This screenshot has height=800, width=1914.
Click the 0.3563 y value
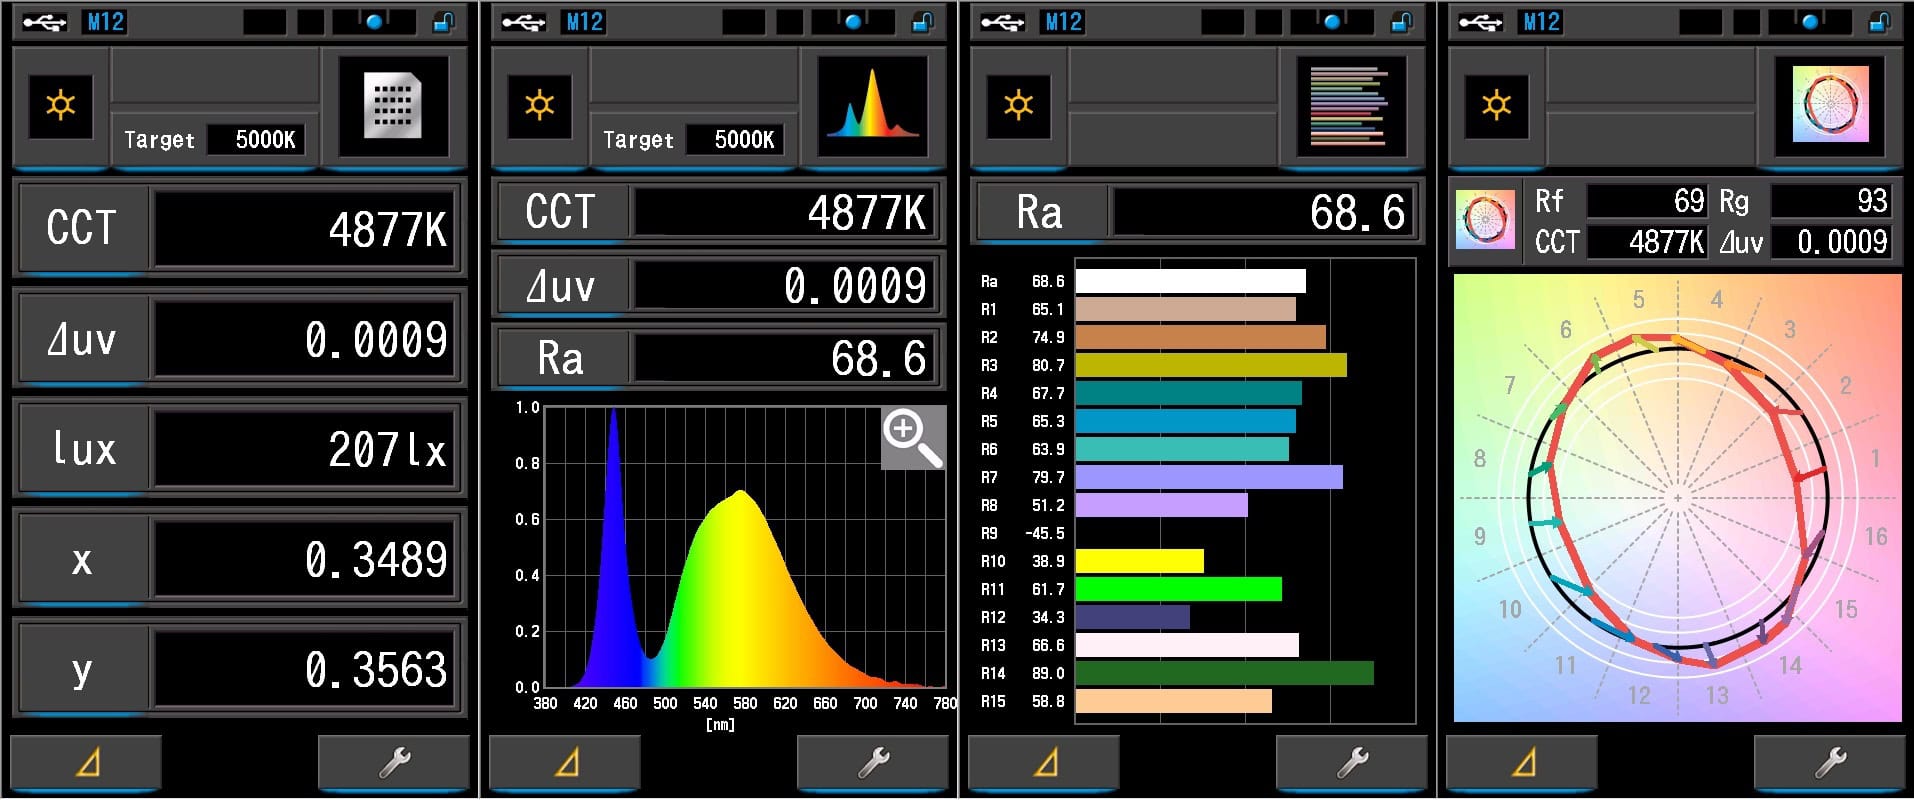307,668
